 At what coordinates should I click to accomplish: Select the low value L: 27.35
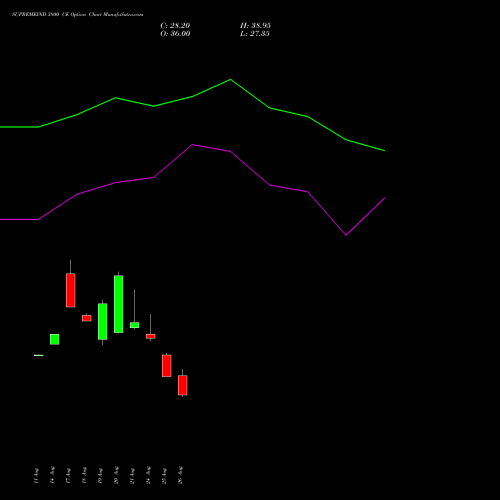(x=255, y=34)
